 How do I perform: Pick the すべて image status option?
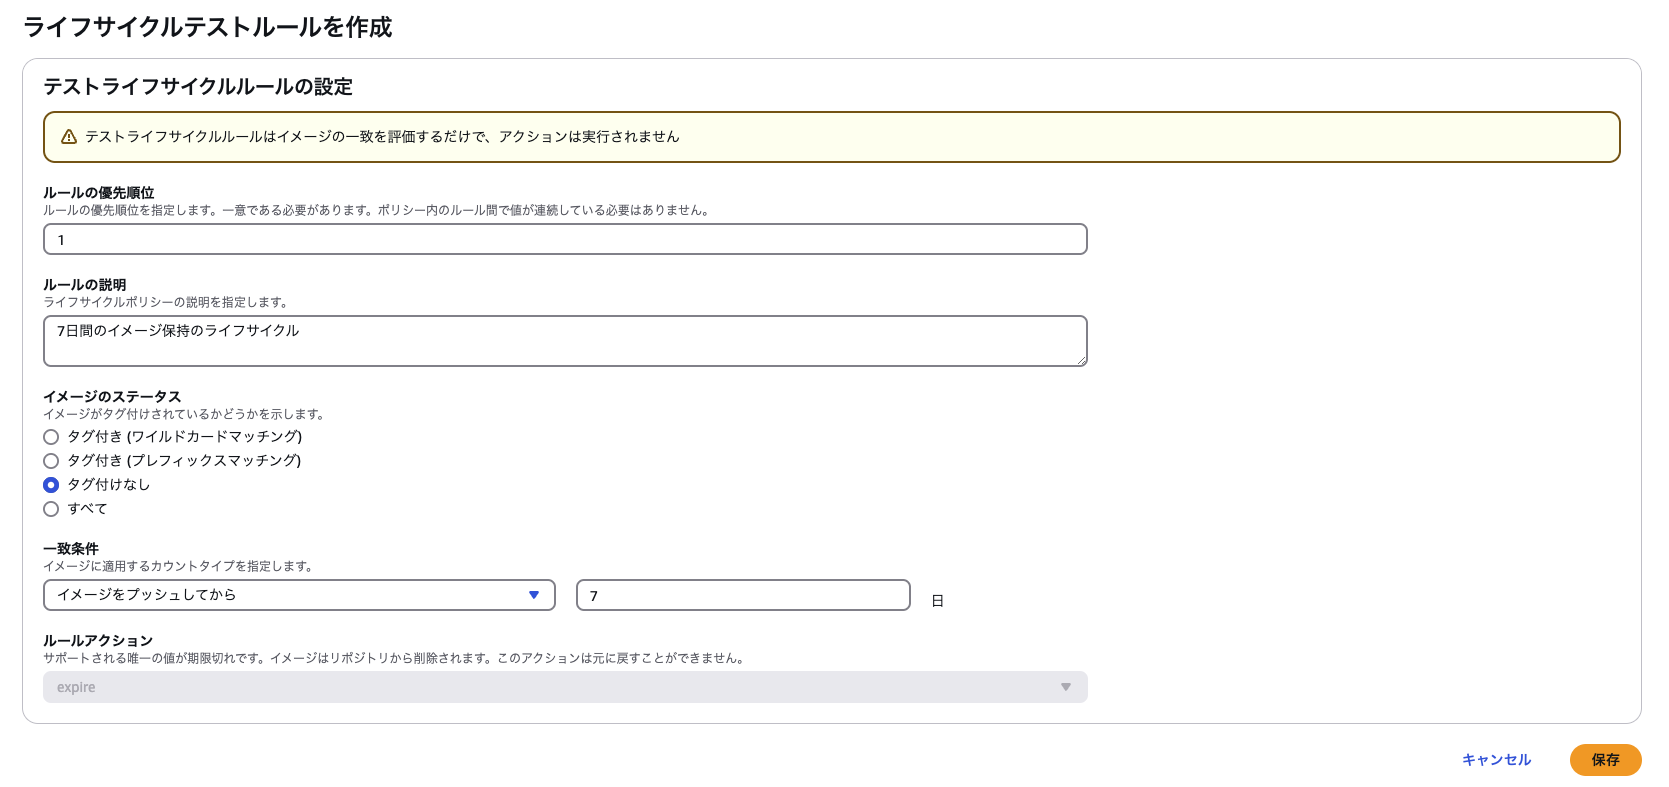[x=51, y=509]
